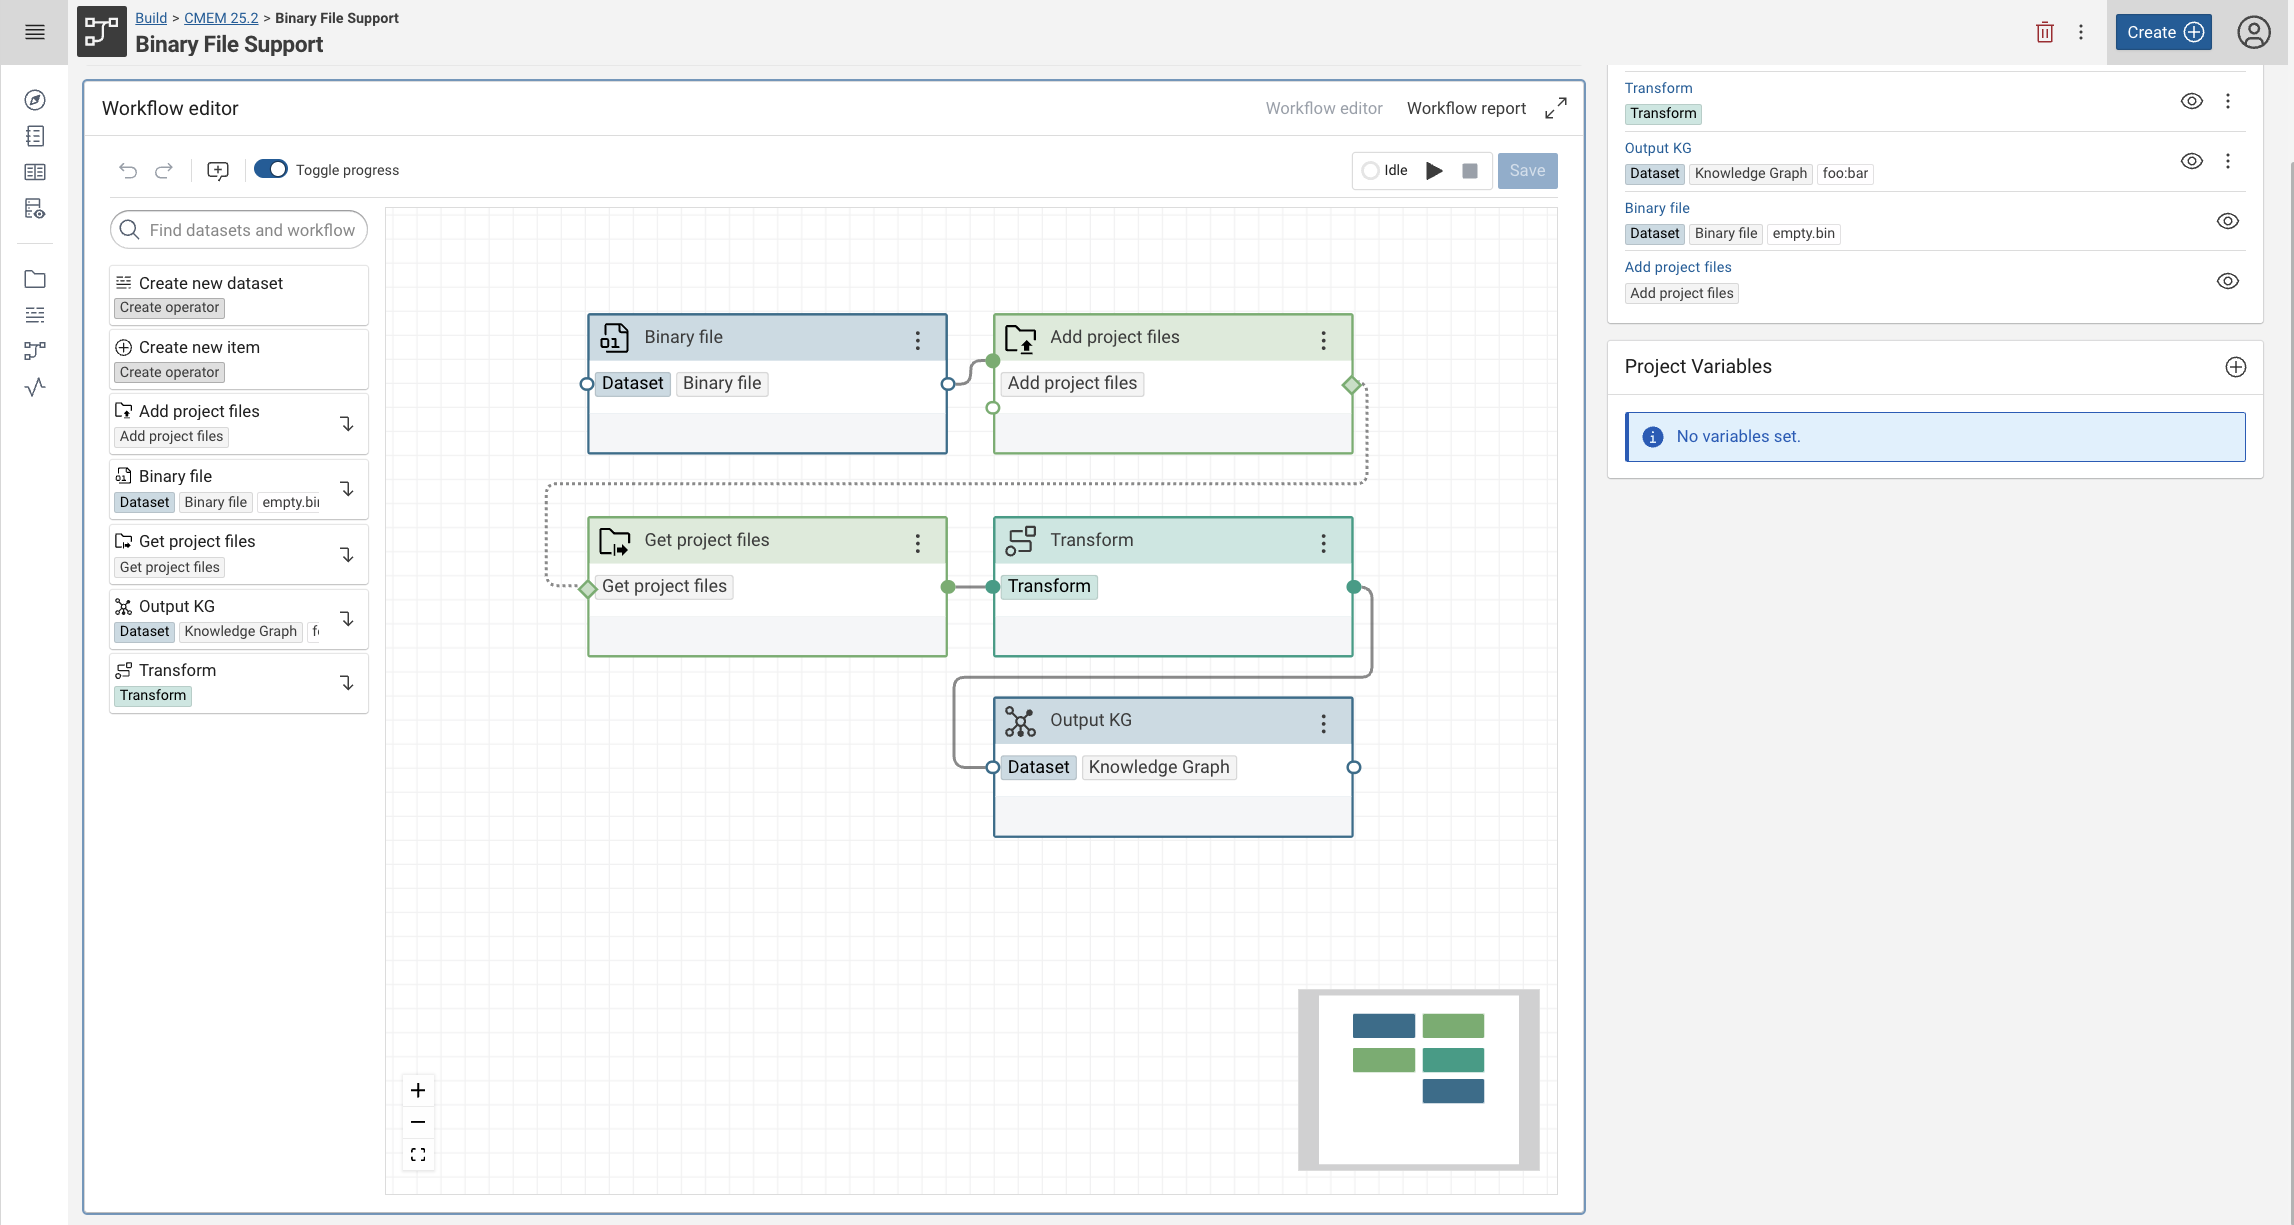Click the Find datasets and workflow search field

click(238, 229)
